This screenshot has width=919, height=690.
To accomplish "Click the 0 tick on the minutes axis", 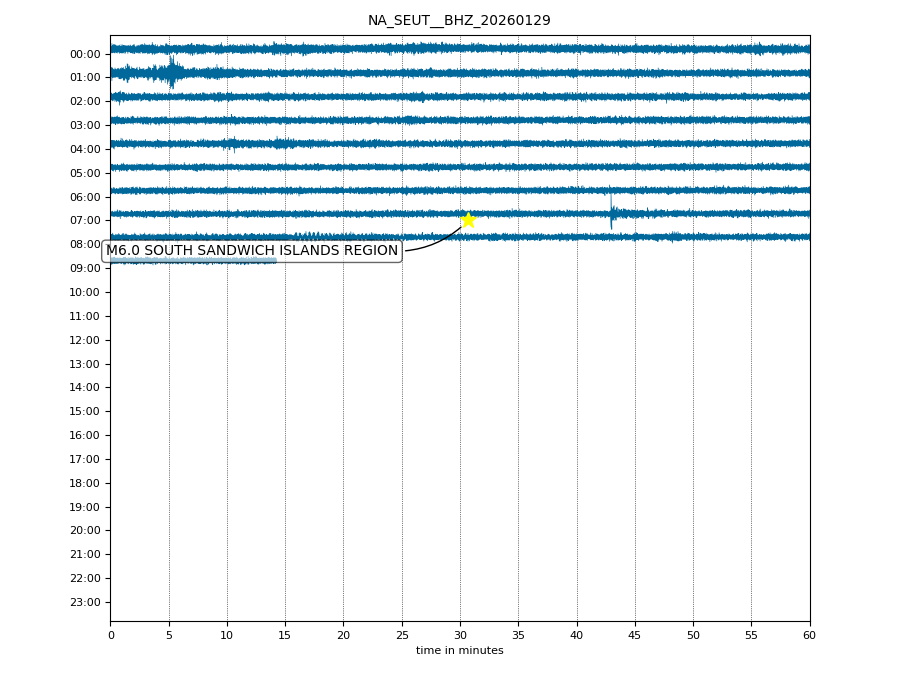I will (x=111, y=635).
